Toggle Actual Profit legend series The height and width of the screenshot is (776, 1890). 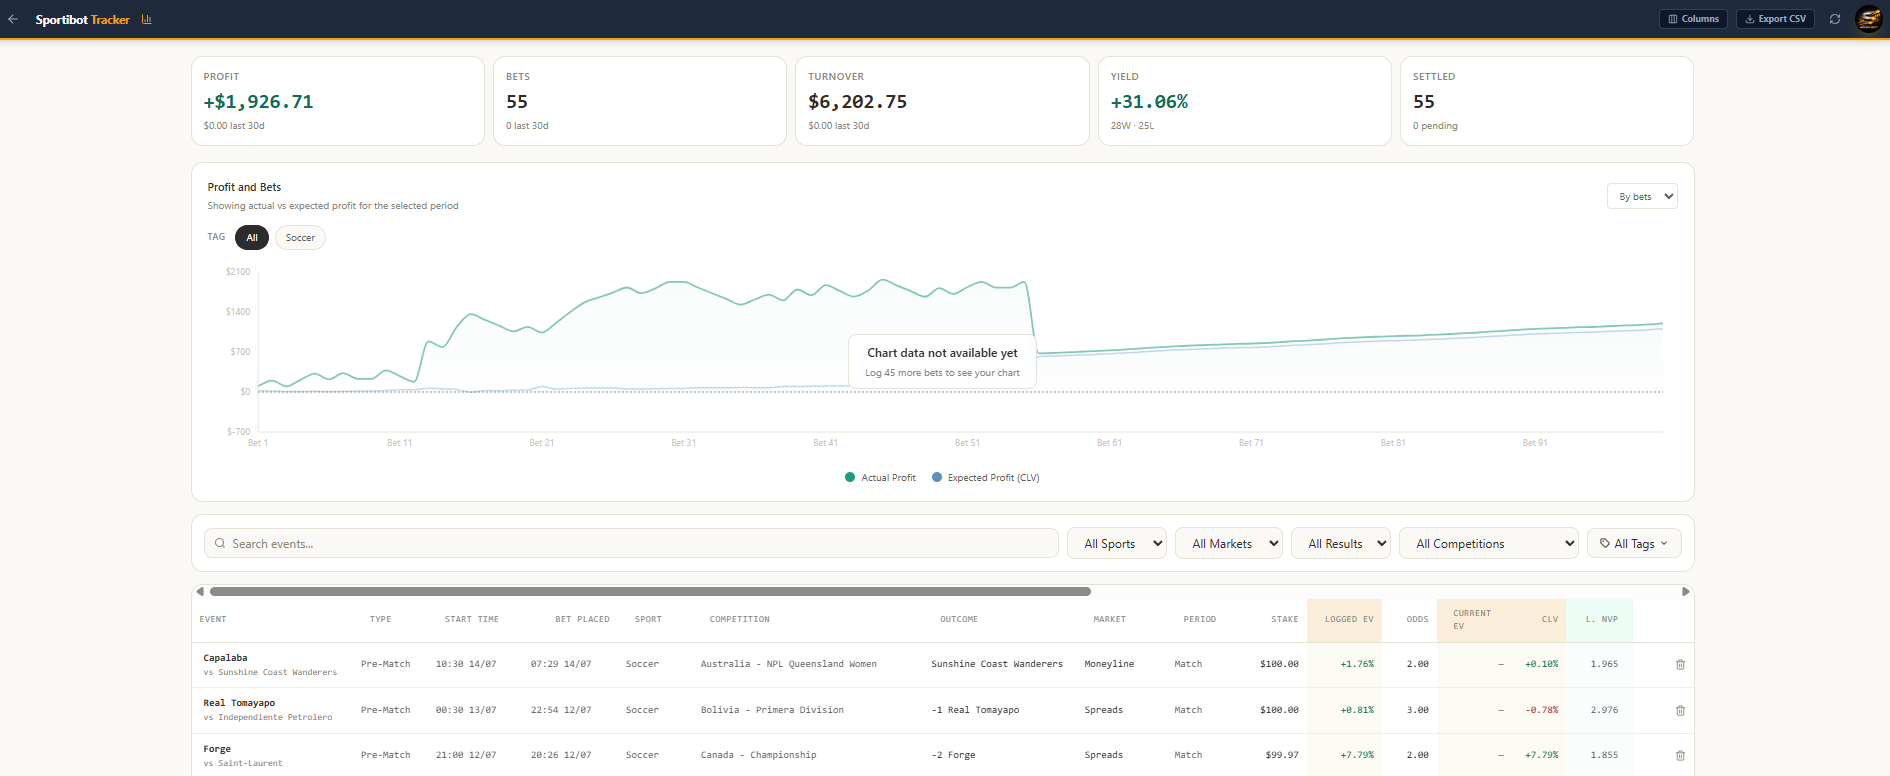880,478
